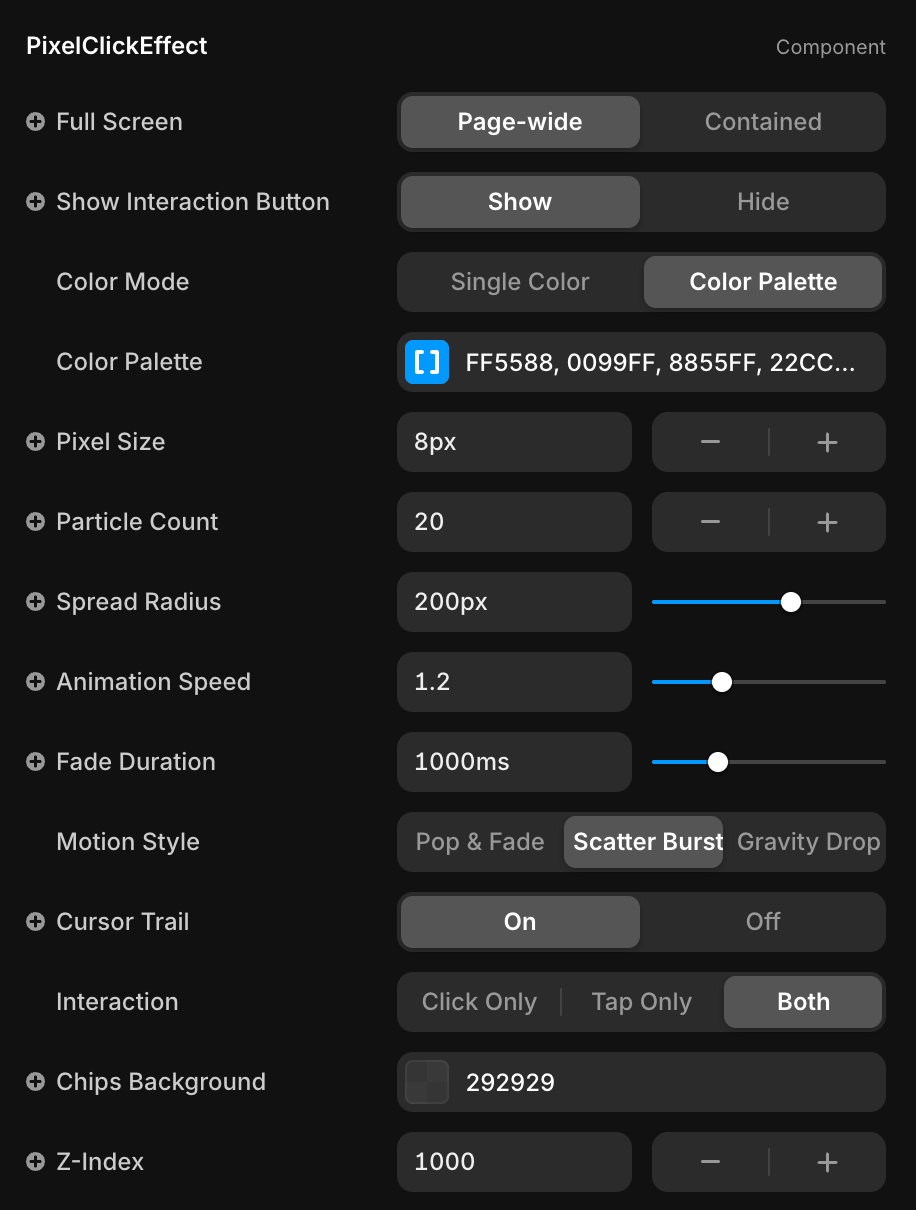Select Pop & Fade motion style
The width and height of the screenshot is (916, 1210).
point(480,842)
